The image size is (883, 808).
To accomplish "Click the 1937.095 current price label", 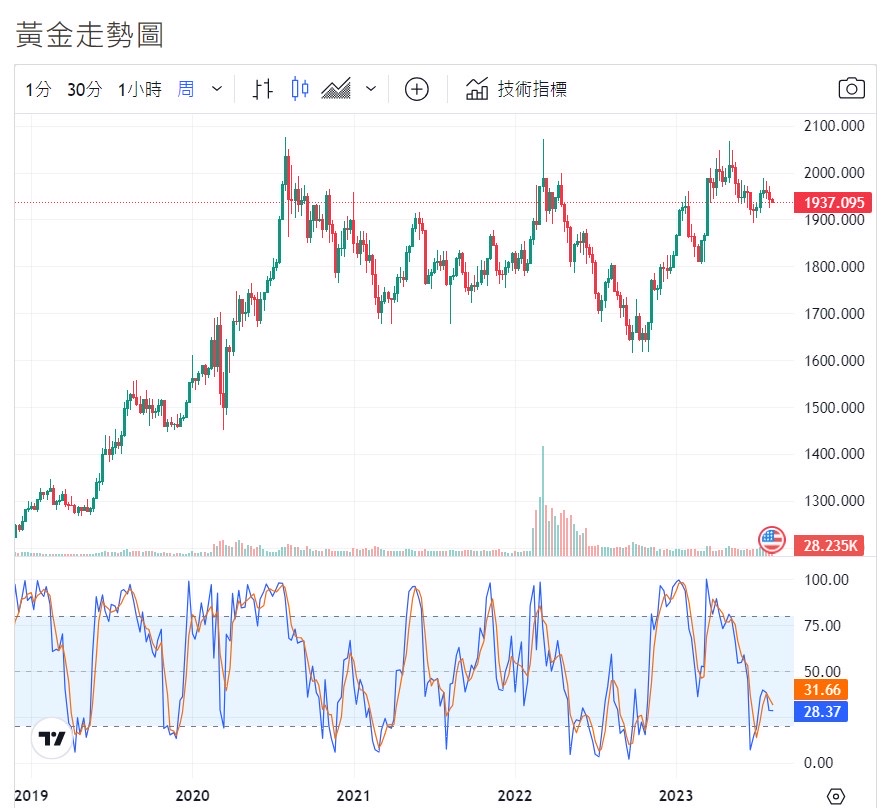I will coord(833,203).
